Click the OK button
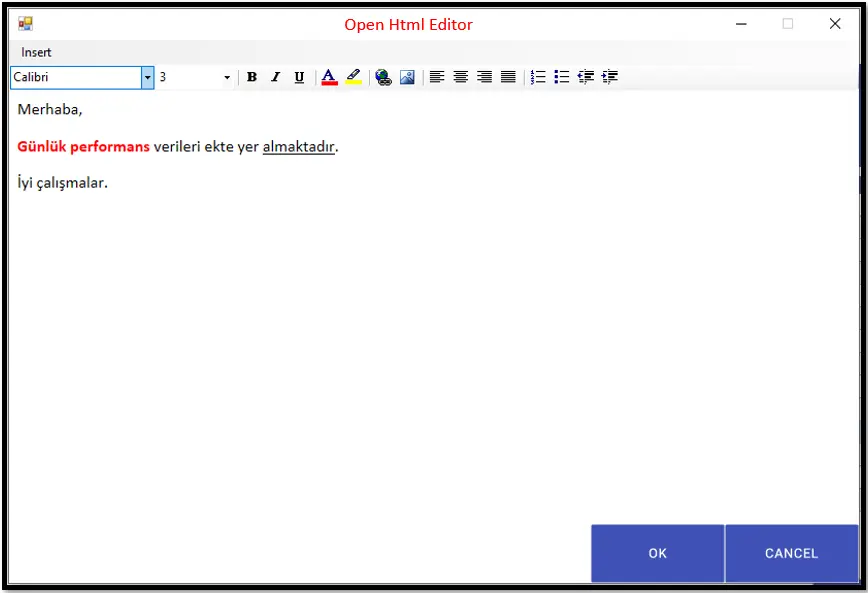This screenshot has height=593, width=868. click(x=658, y=553)
